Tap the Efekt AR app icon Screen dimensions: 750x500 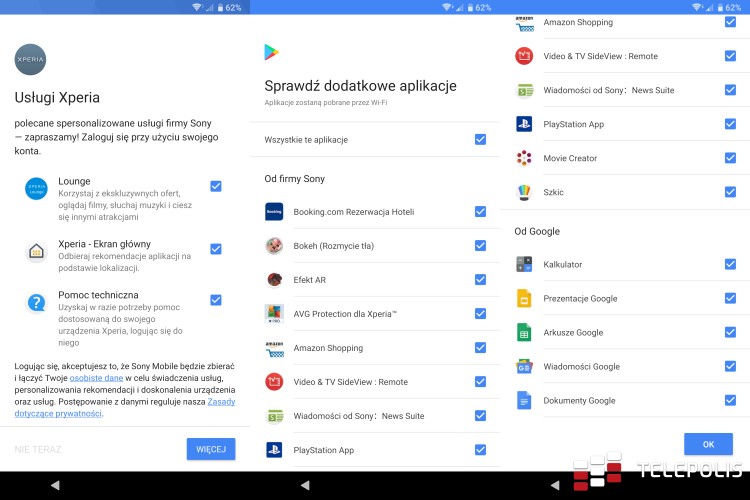[x=274, y=280]
